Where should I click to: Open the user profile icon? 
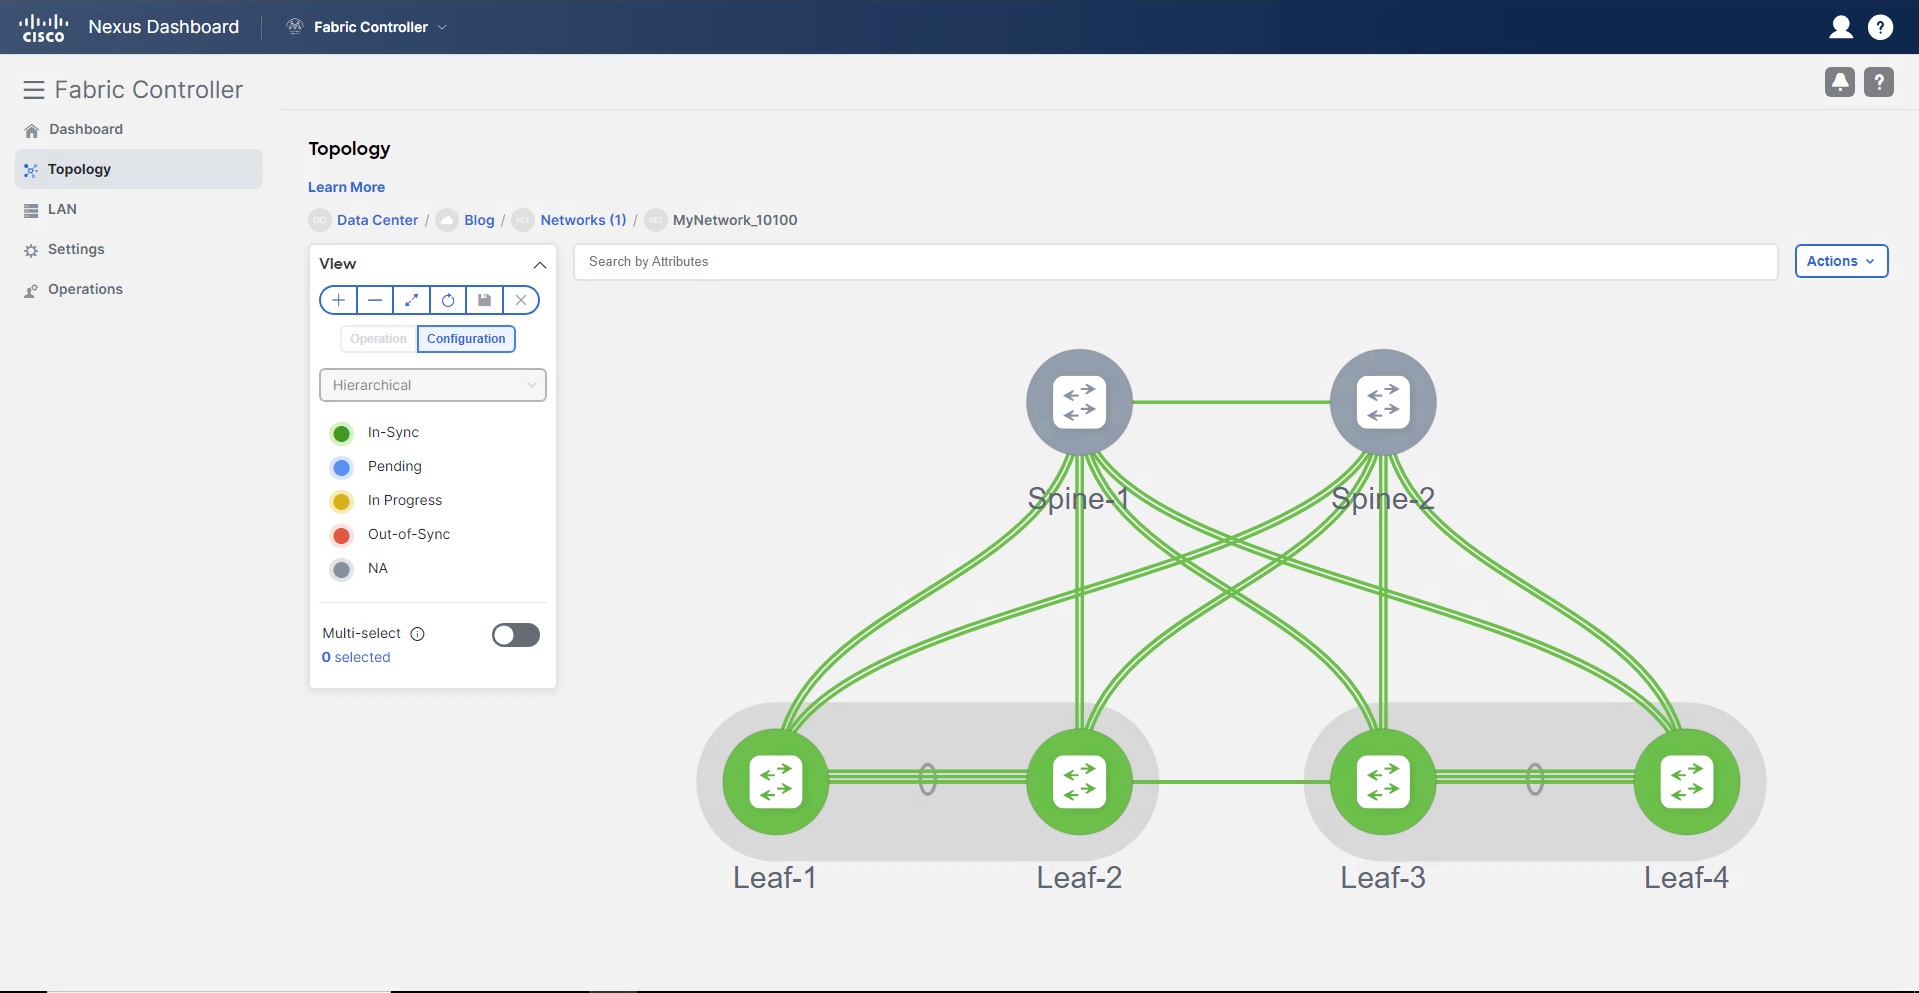click(x=1840, y=27)
